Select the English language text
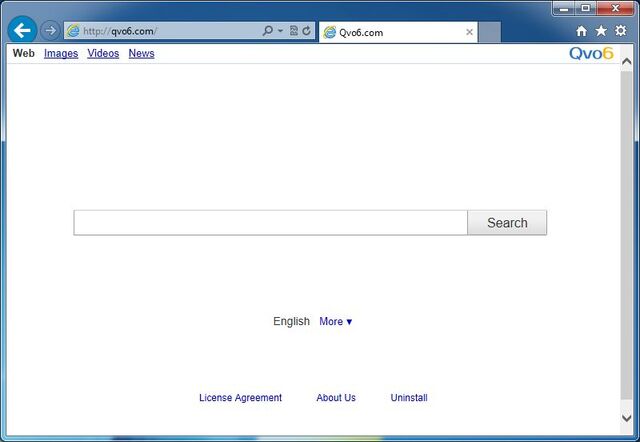The image size is (640, 442). [x=291, y=322]
